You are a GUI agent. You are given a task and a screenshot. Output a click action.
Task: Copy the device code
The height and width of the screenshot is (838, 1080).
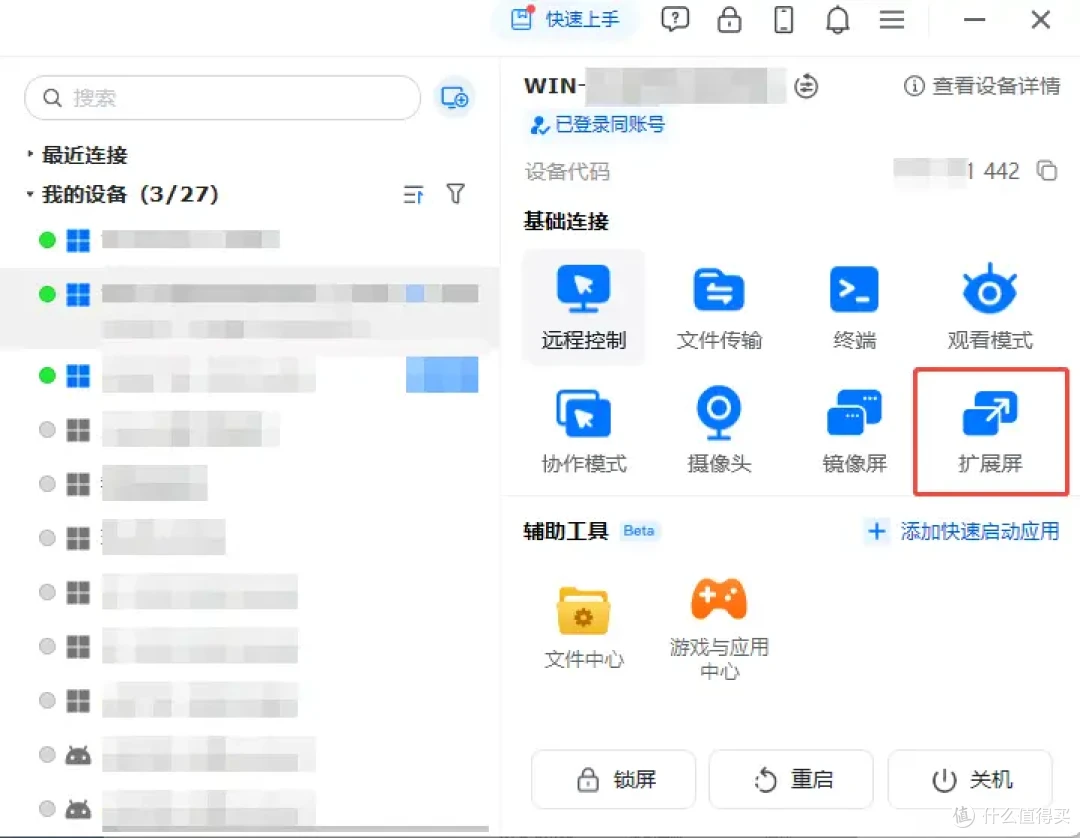pyautogui.click(x=1047, y=170)
